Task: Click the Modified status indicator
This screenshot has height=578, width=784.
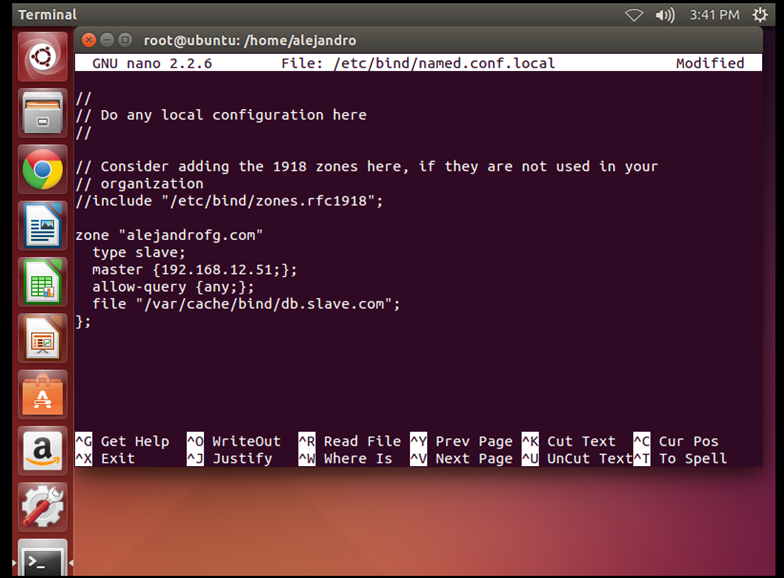Action: [710, 64]
